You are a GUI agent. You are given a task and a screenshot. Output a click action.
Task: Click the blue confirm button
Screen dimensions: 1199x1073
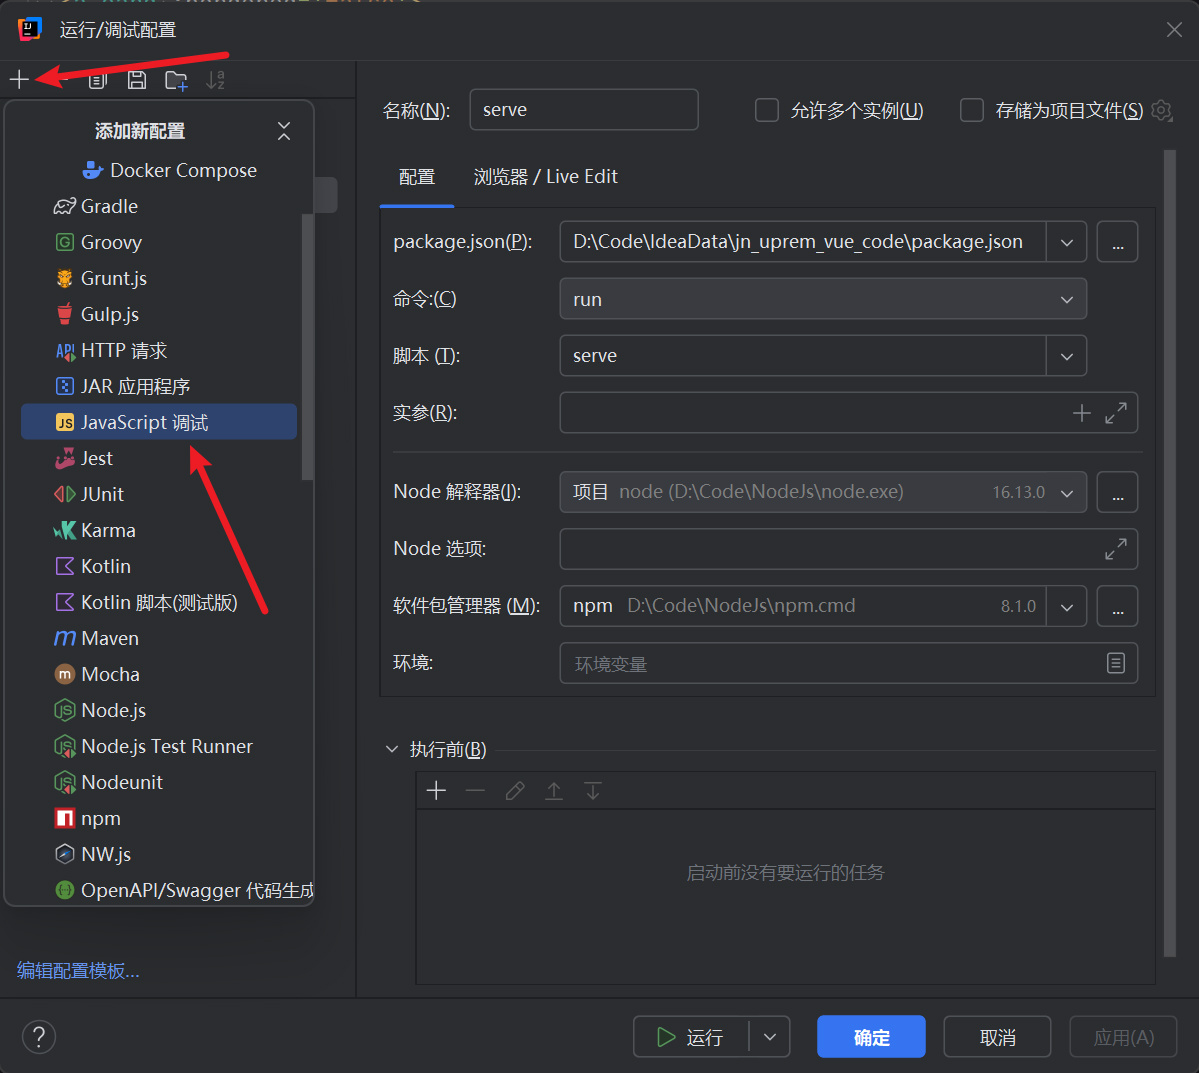point(870,1037)
